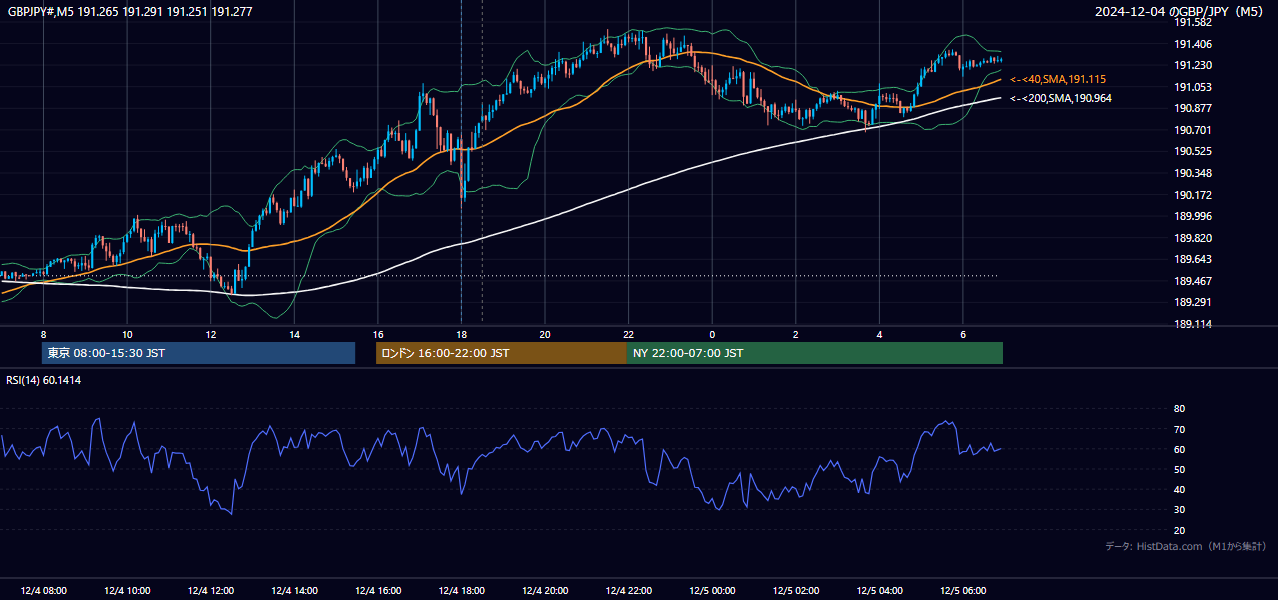This screenshot has height=600, width=1278.
Task: Click the date label 12/5 06:00
Action: pos(963,591)
